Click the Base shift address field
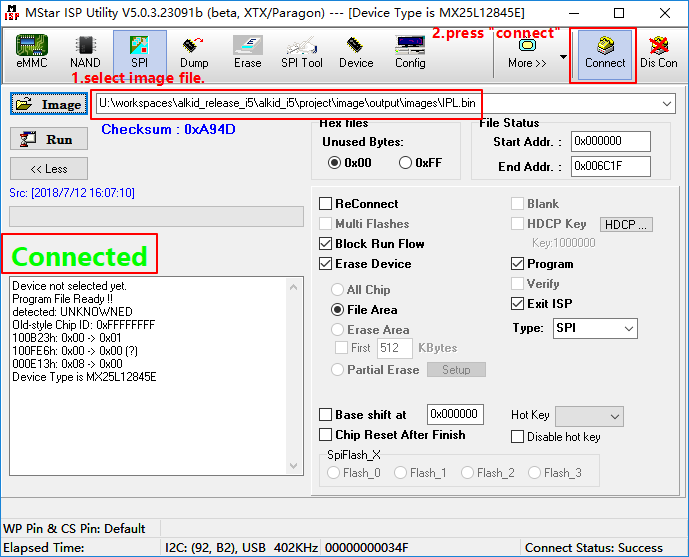This screenshot has height=557, width=689. pyautogui.click(x=455, y=415)
